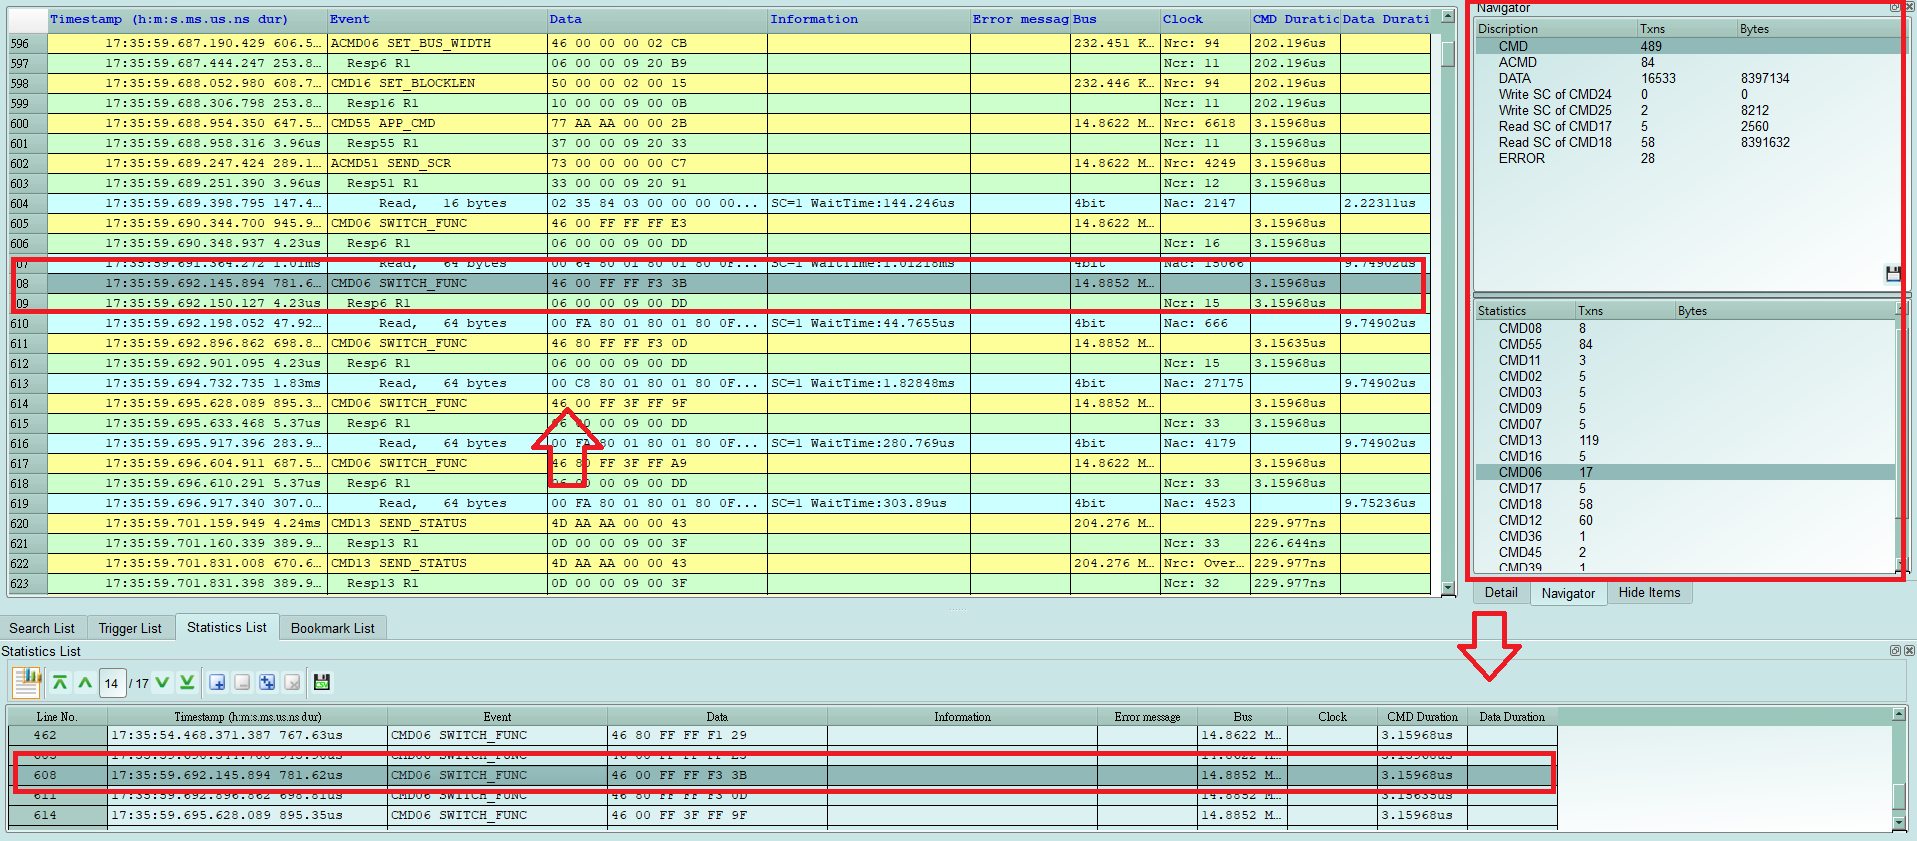Screen dimensions: 1917x841
Task: Select line 462 in Statistics List
Action: click(782, 735)
